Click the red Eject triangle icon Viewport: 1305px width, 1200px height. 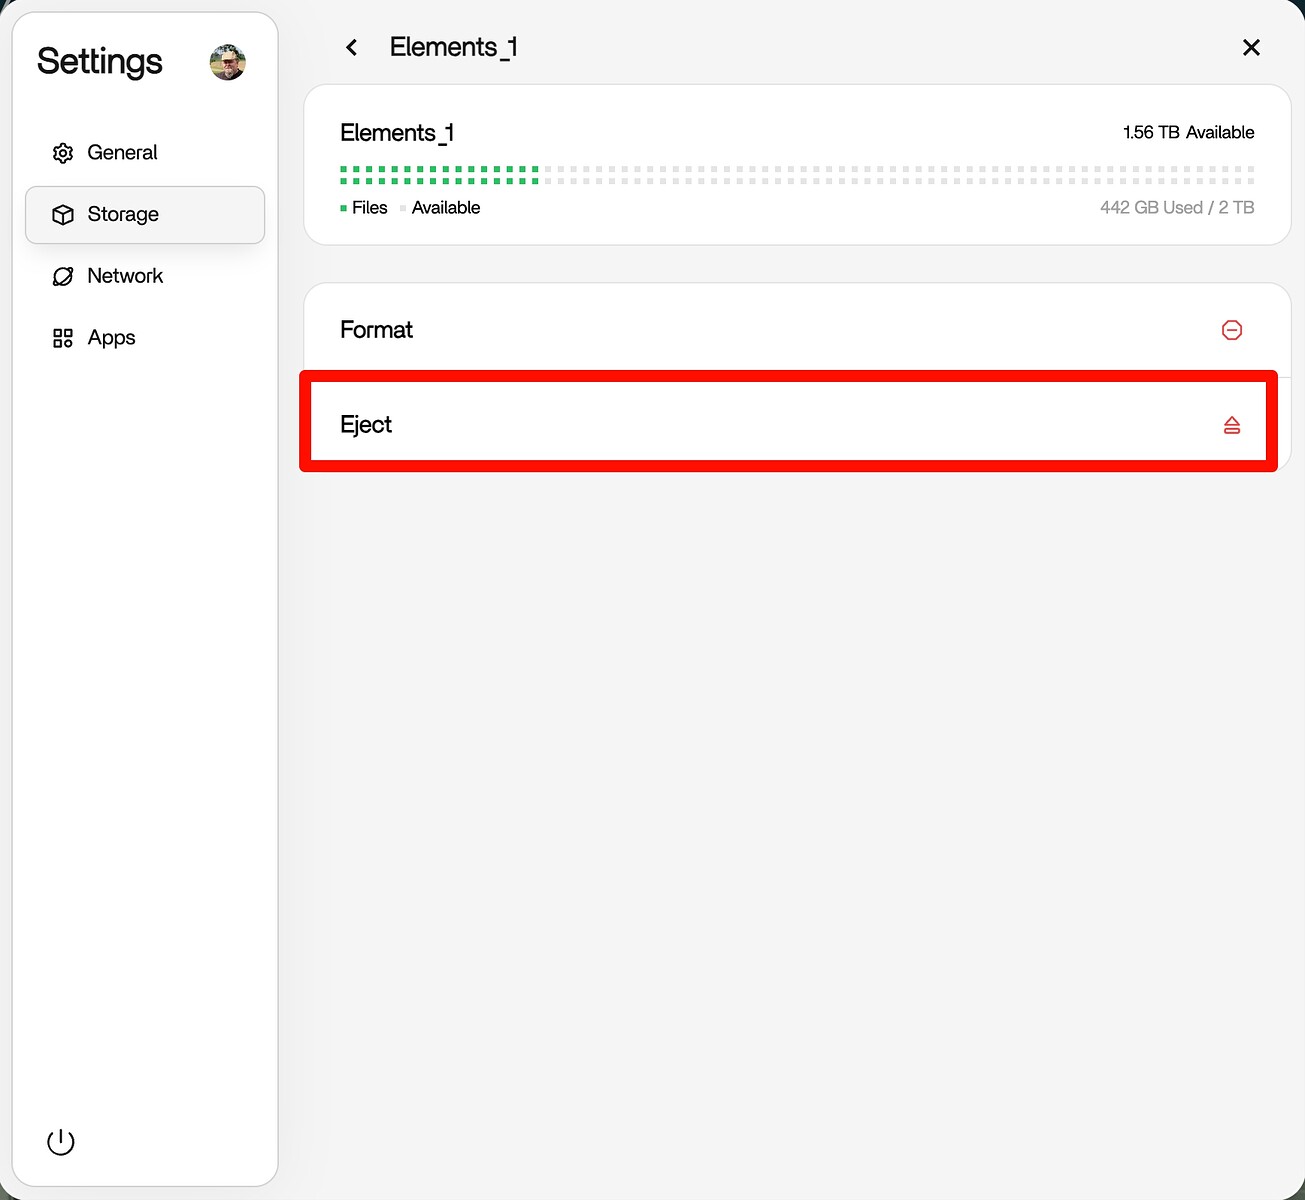pyautogui.click(x=1232, y=425)
